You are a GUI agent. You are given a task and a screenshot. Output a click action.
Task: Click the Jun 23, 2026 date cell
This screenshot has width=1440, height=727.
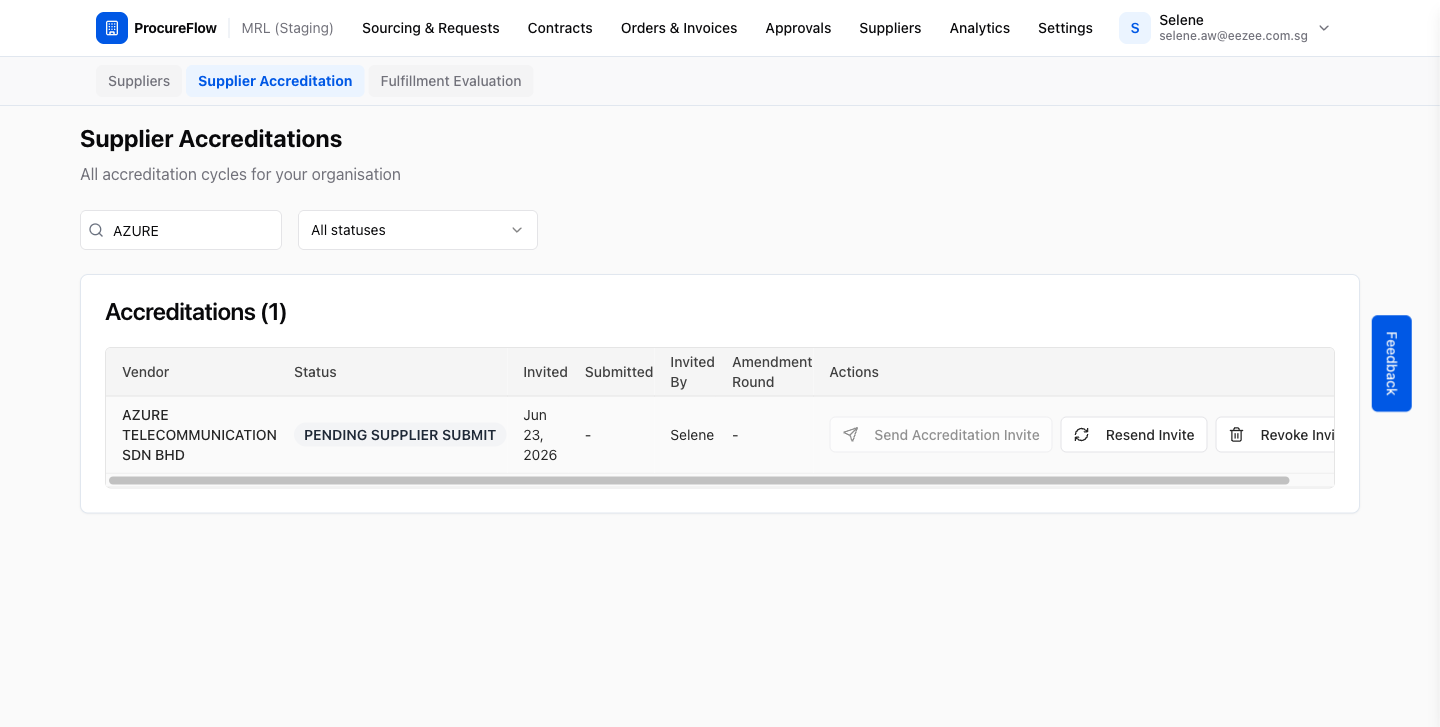tap(540, 435)
